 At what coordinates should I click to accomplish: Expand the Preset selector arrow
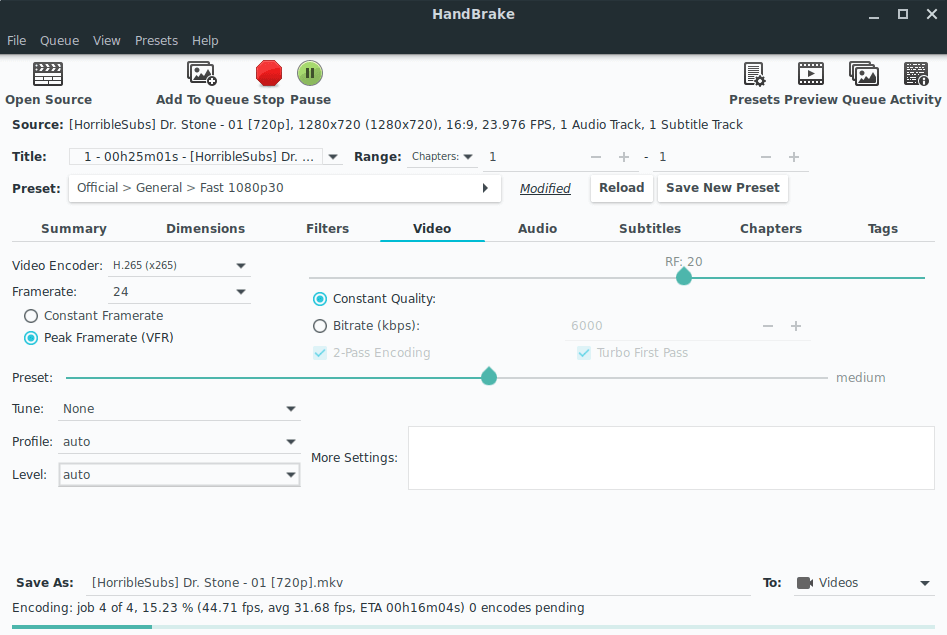(485, 189)
